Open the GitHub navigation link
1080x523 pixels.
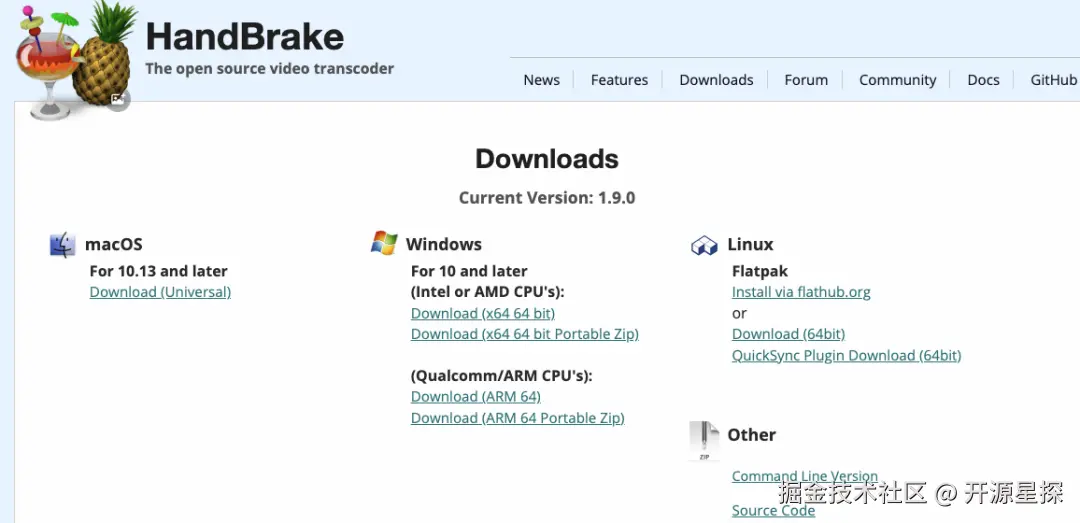point(1053,80)
